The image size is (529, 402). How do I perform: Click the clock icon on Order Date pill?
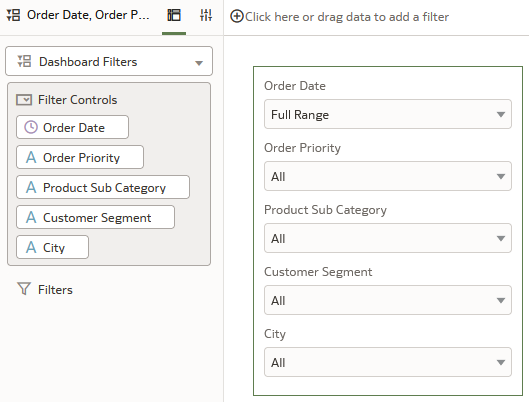[31, 127]
